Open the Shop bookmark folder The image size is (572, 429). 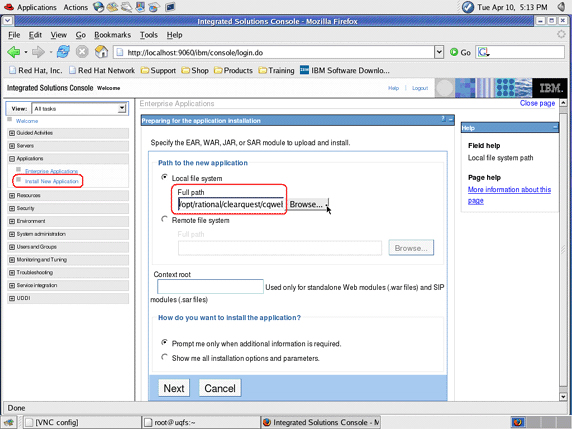click(x=195, y=70)
